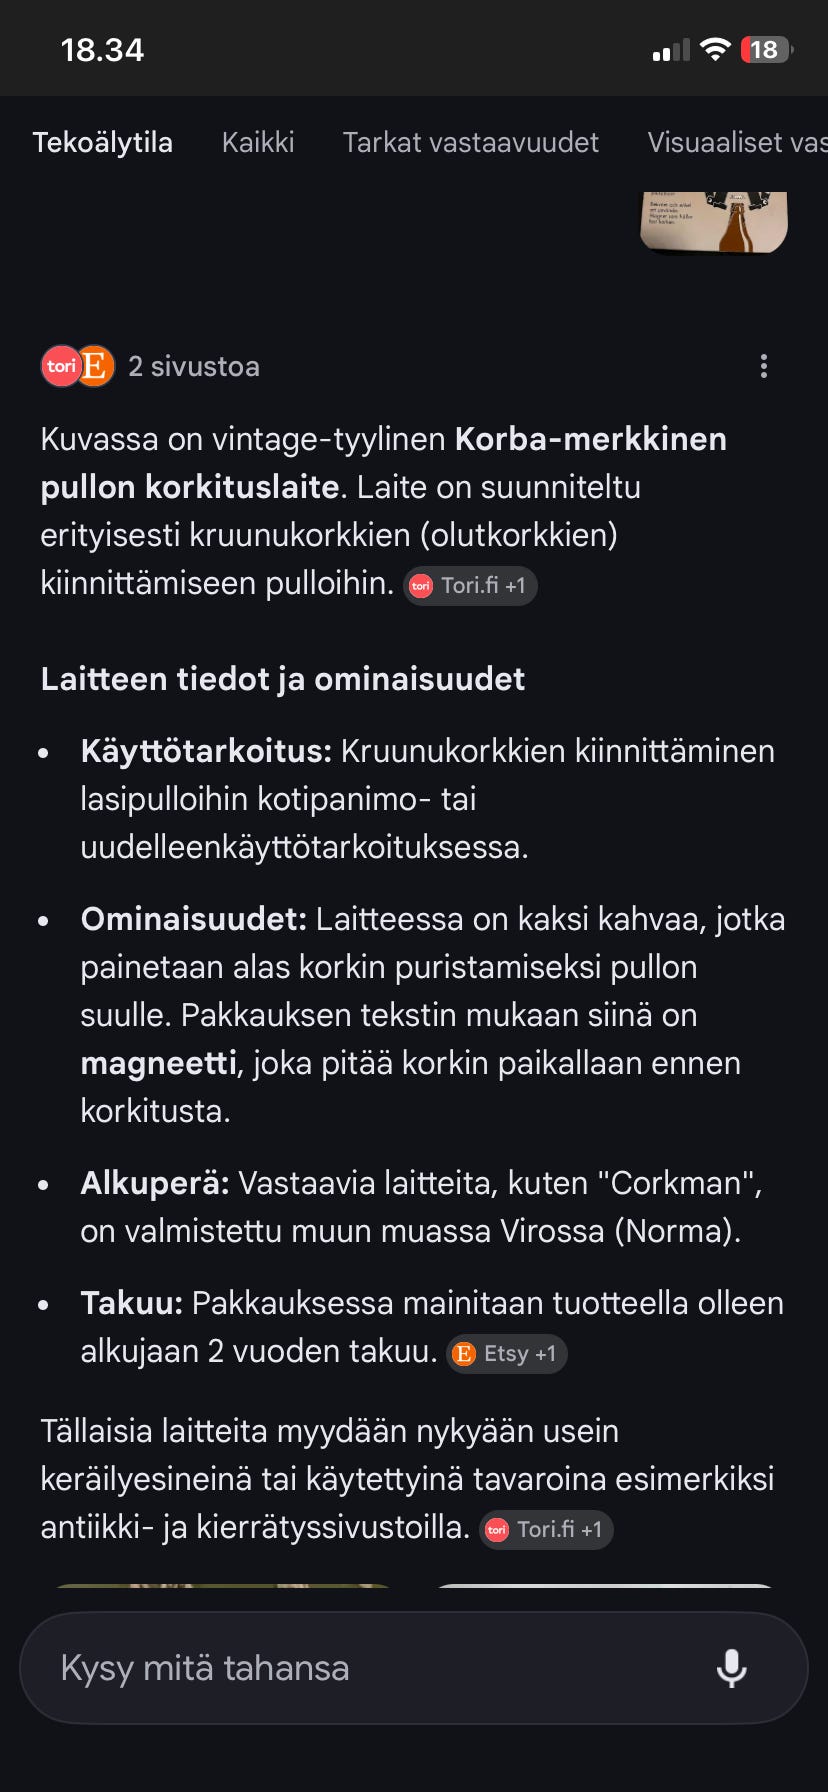Open the Tarkat vastaavuudet tab
828x1792 pixels.
pos(470,142)
